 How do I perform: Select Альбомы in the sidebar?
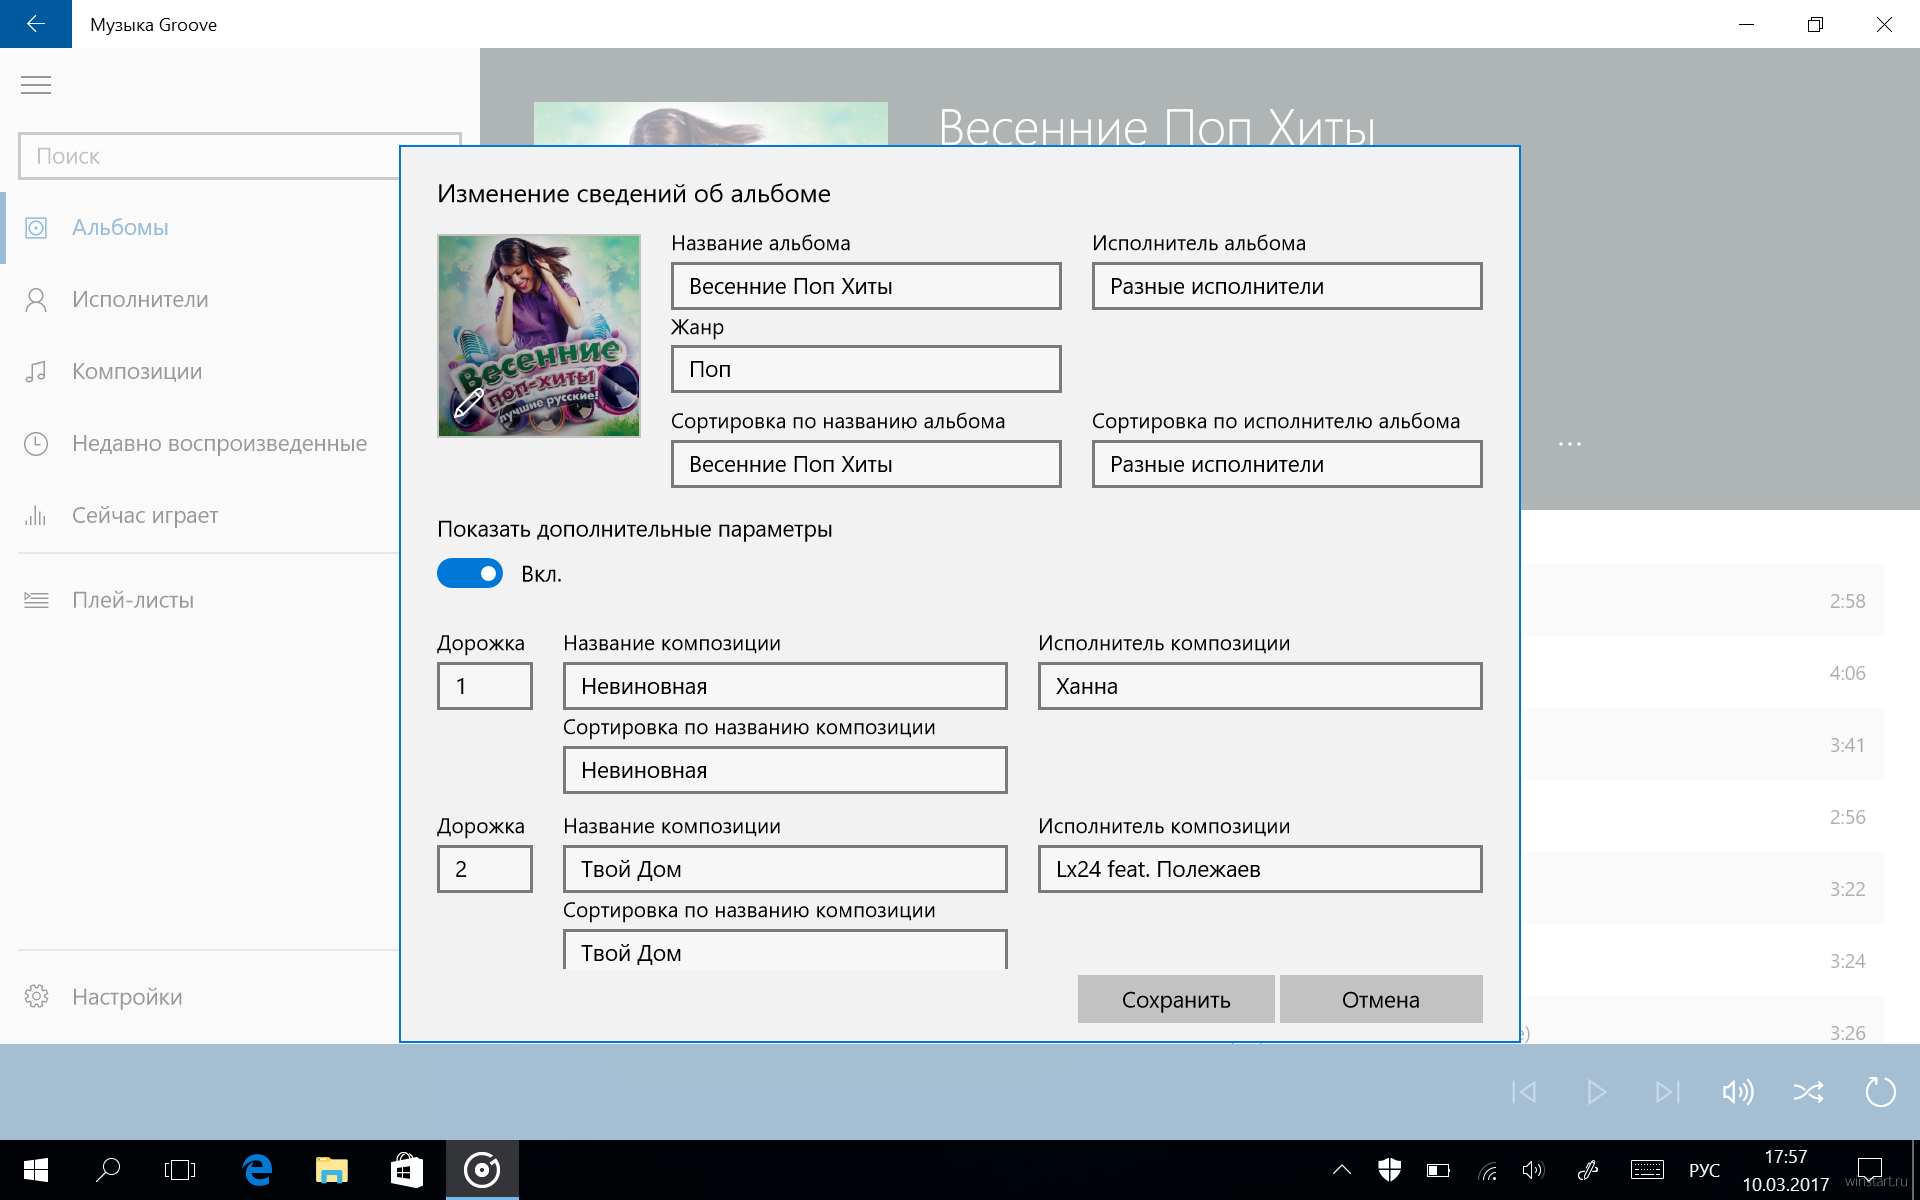[x=120, y=228]
